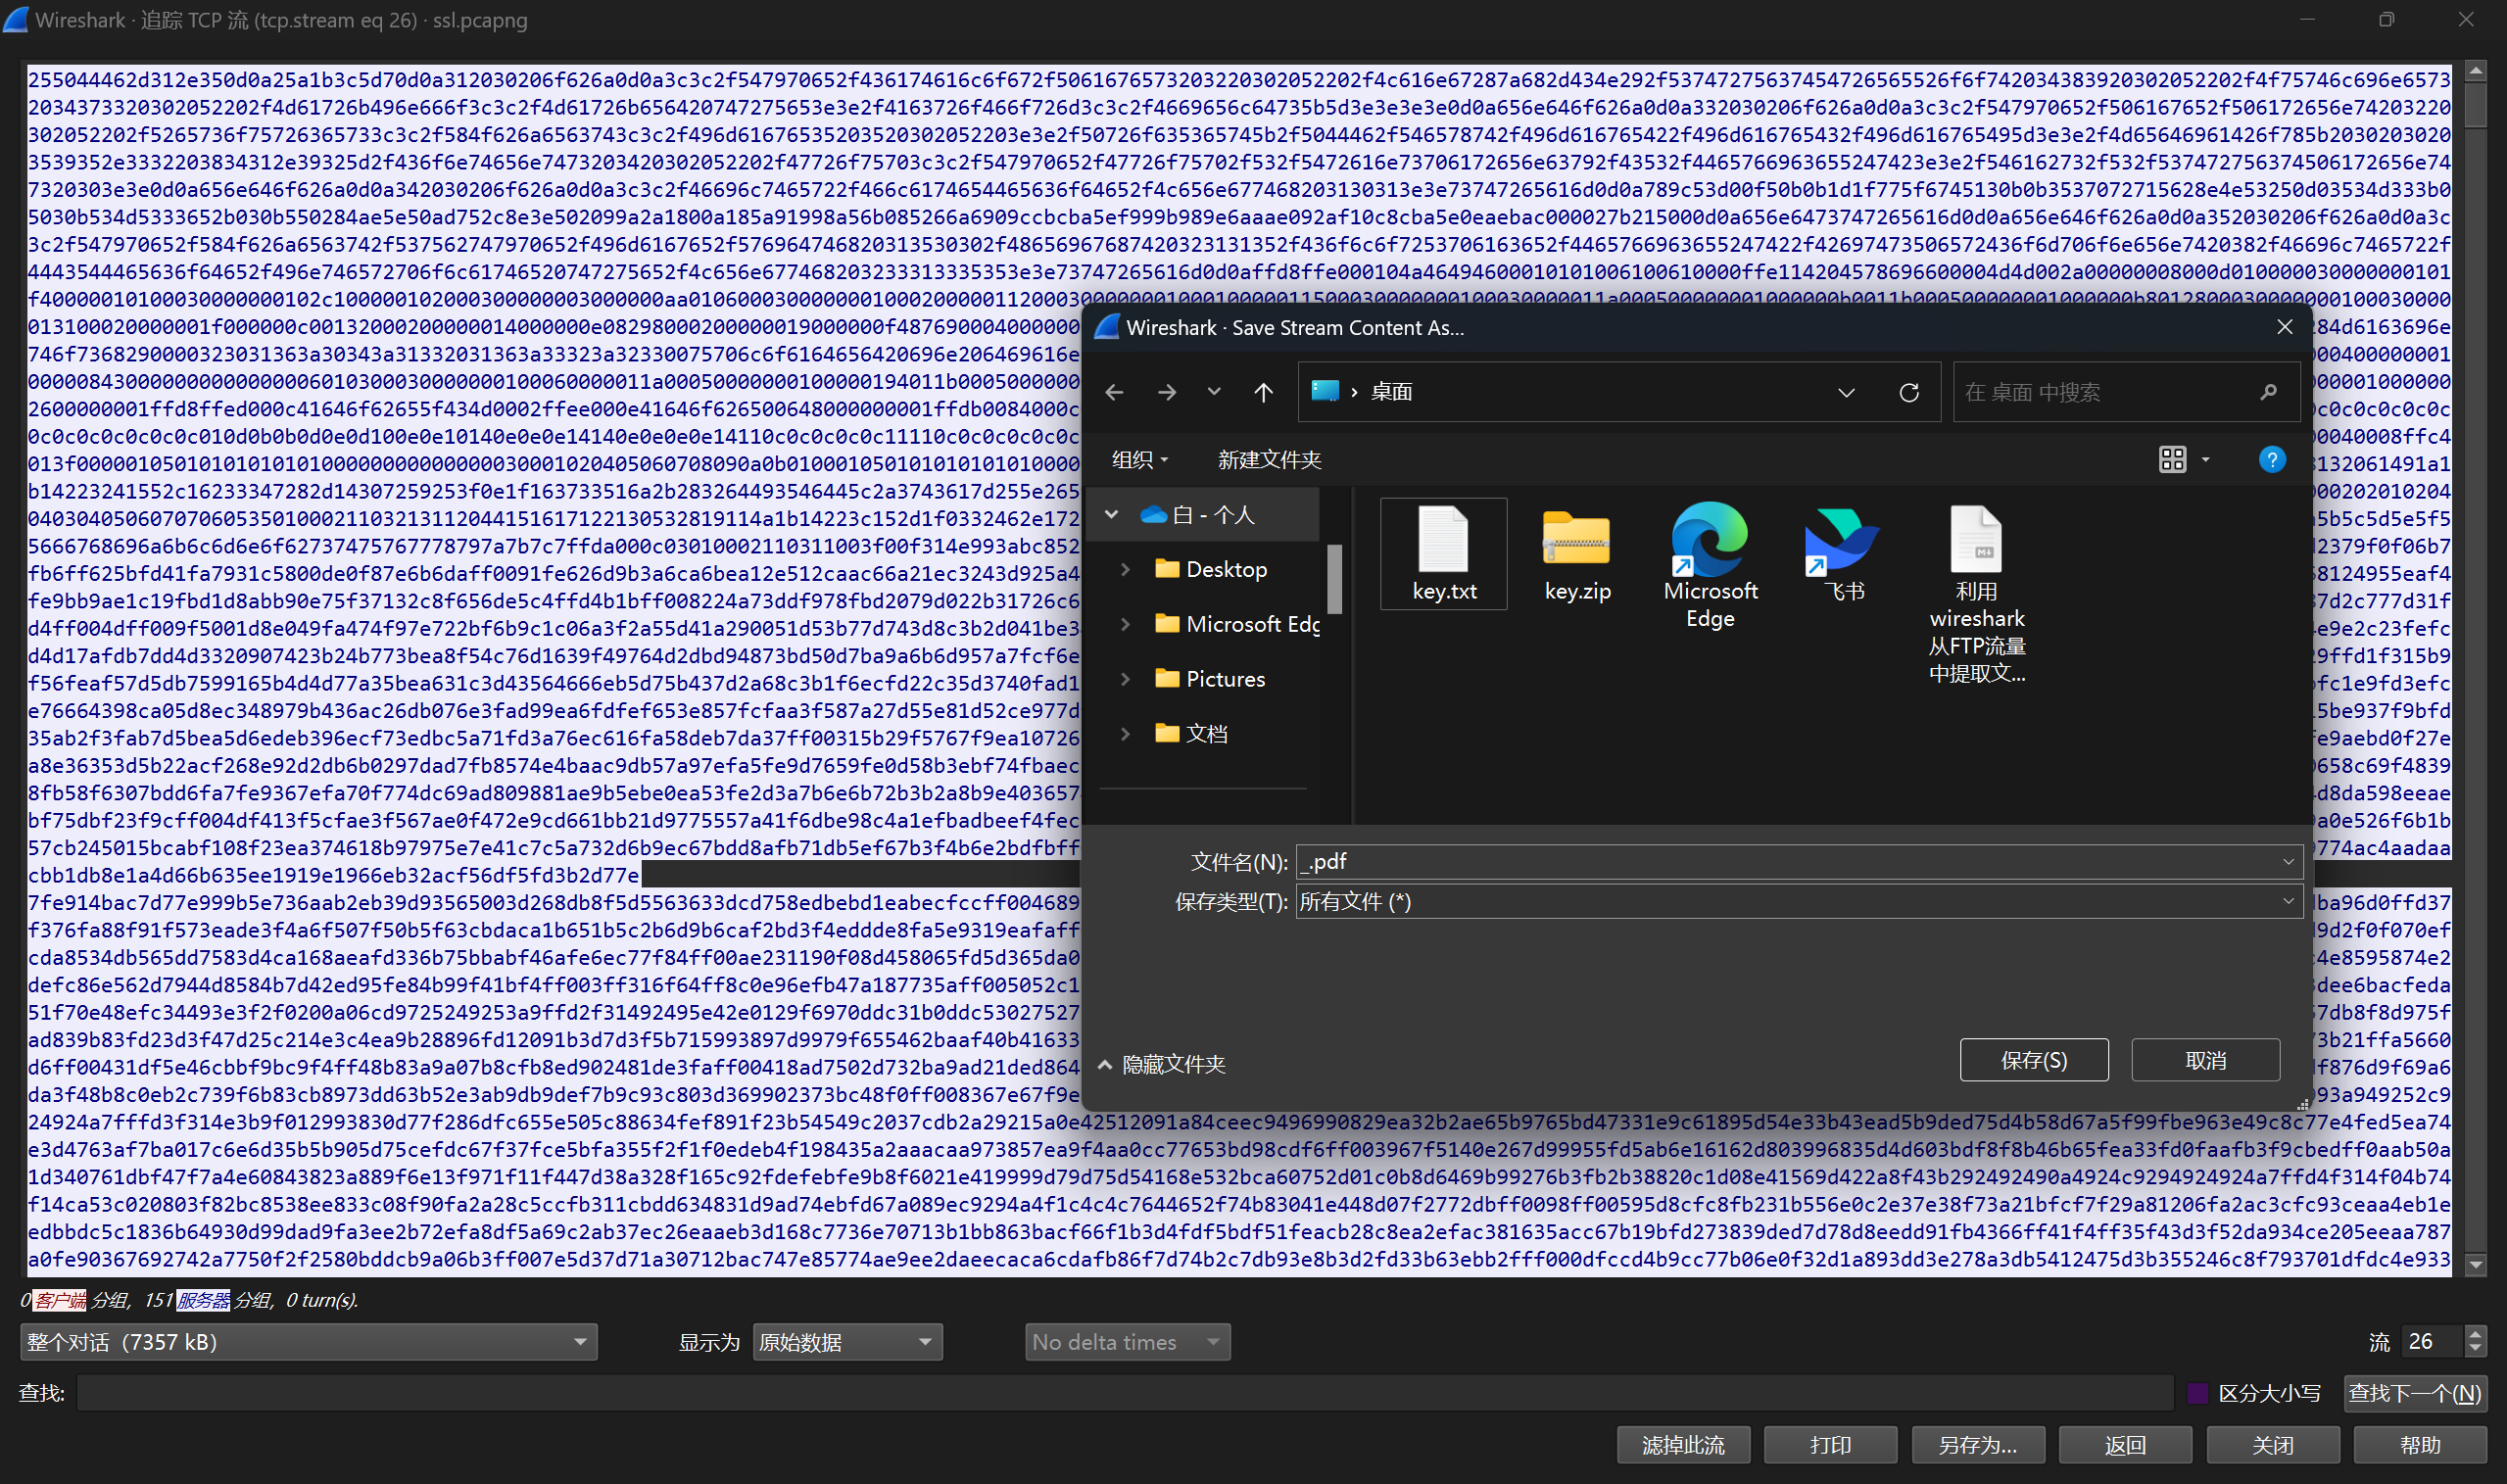The height and width of the screenshot is (1484, 2507).
Task: Click the 关闭 button
Action: point(2272,1445)
